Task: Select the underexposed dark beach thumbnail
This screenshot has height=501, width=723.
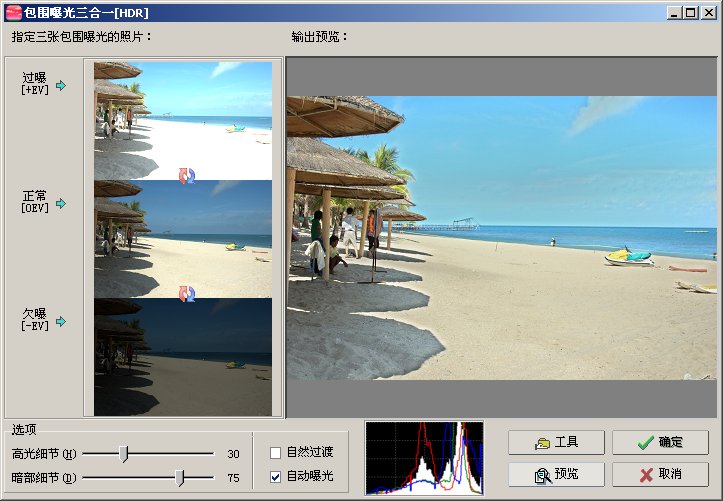Action: point(183,357)
